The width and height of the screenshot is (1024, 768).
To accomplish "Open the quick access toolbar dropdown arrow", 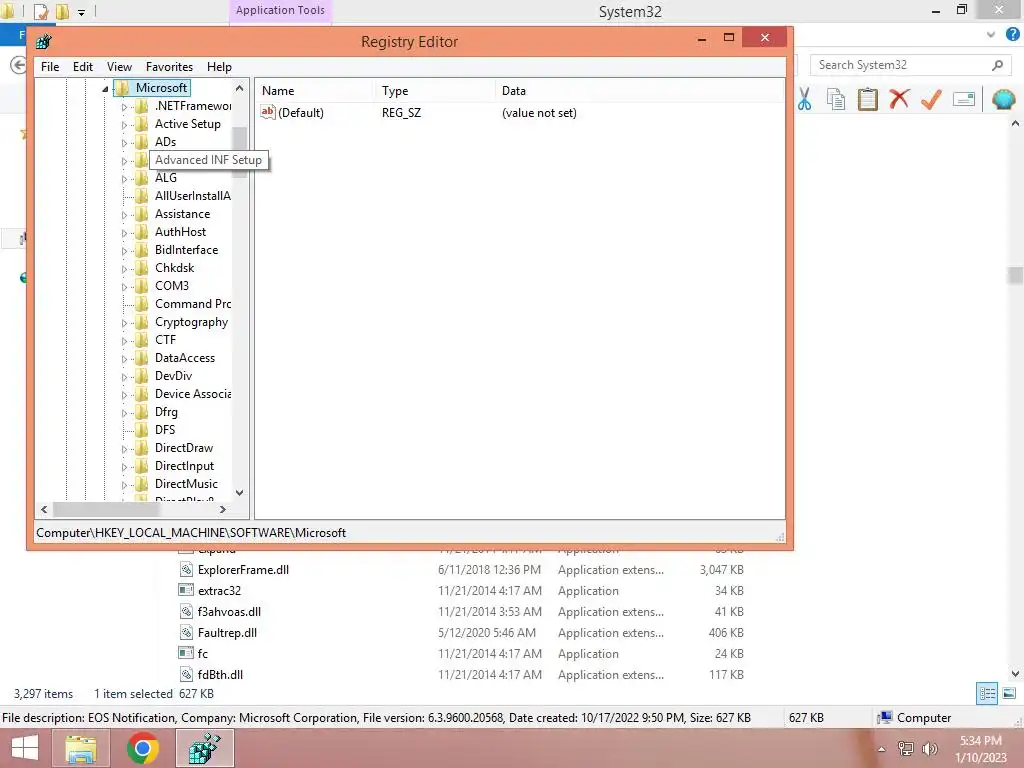I will (x=82, y=12).
